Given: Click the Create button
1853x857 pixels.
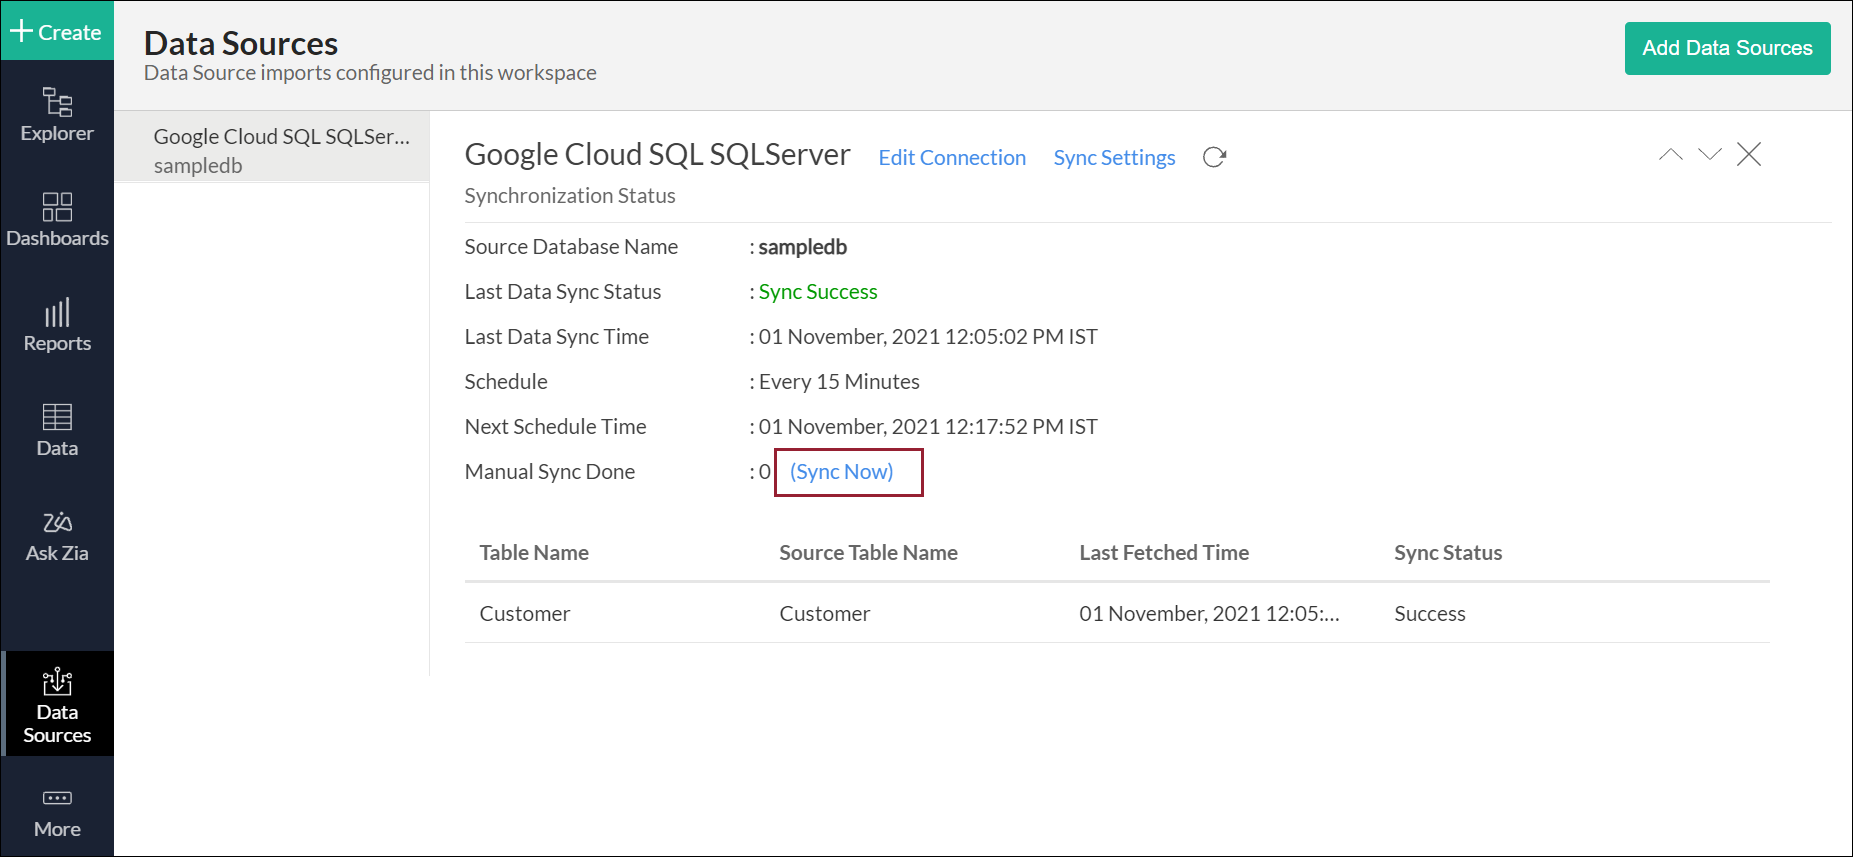Looking at the screenshot, I should (57, 32).
